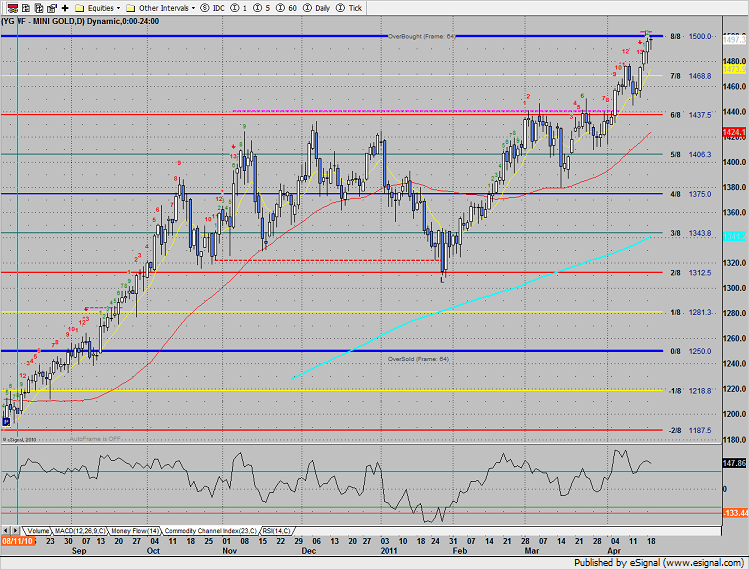The width and height of the screenshot is (749, 570).
Task: Click the Apr month label on time axis
Action: [x=614, y=551]
